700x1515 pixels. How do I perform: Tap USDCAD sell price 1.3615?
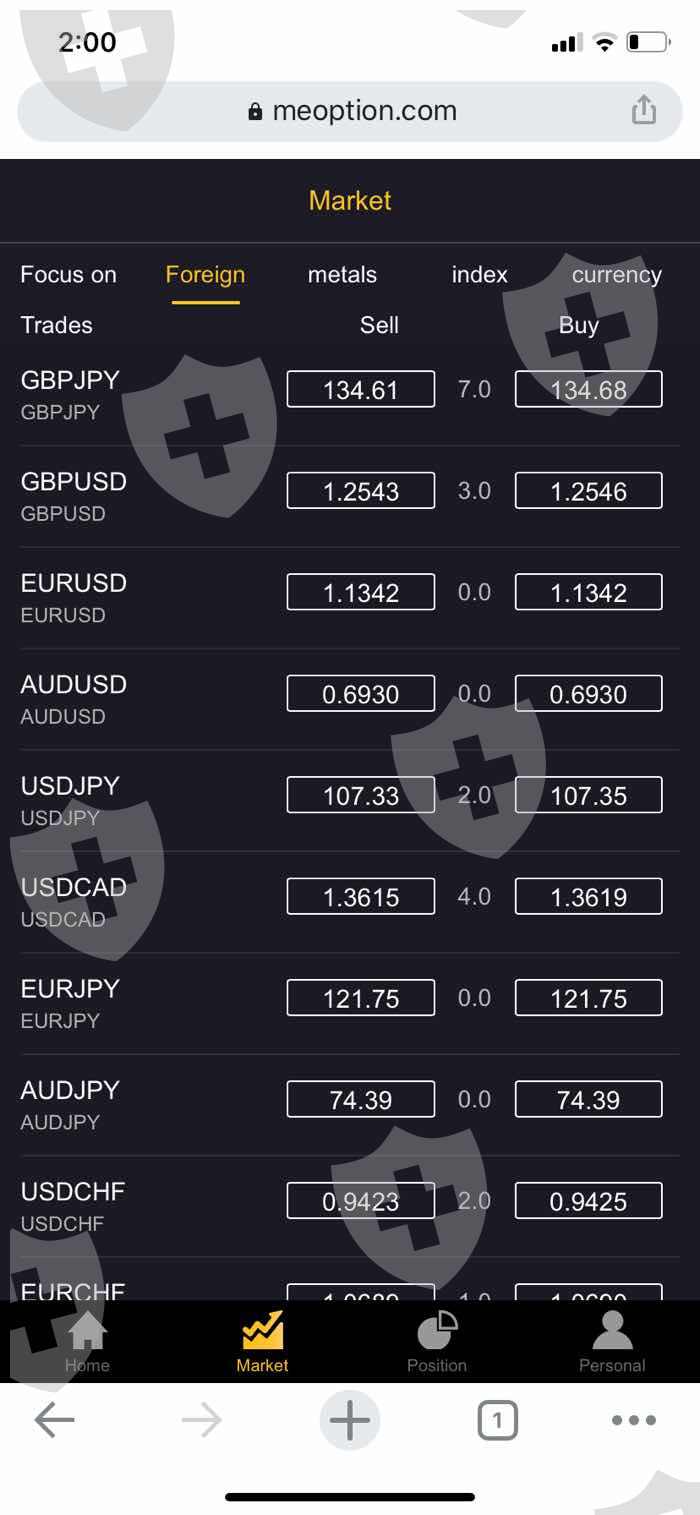[361, 897]
